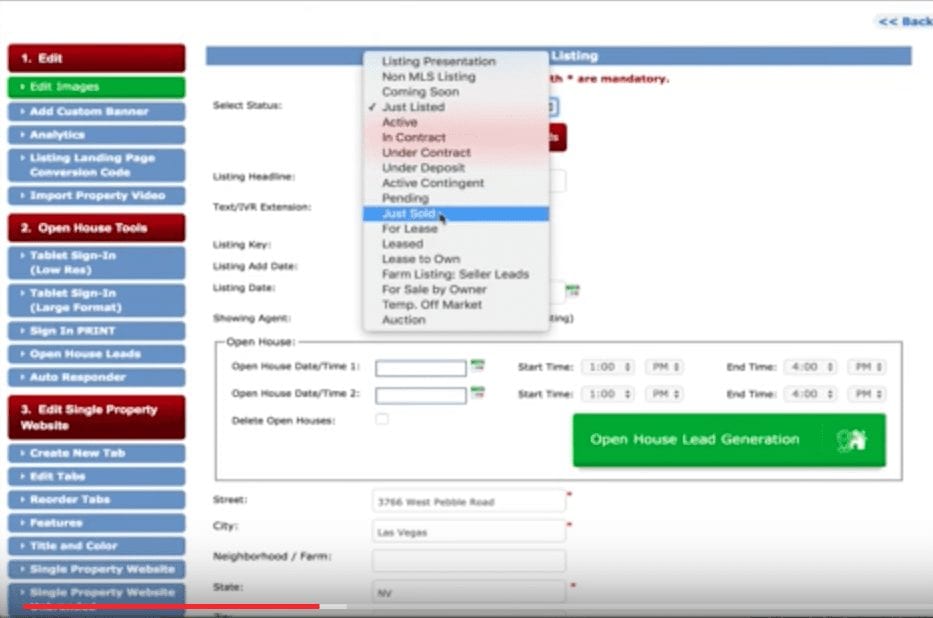Click the Street field '3766 West Pebble Road'
Image resolution: width=933 pixels, height=618 pixels.
click(469, 501)
